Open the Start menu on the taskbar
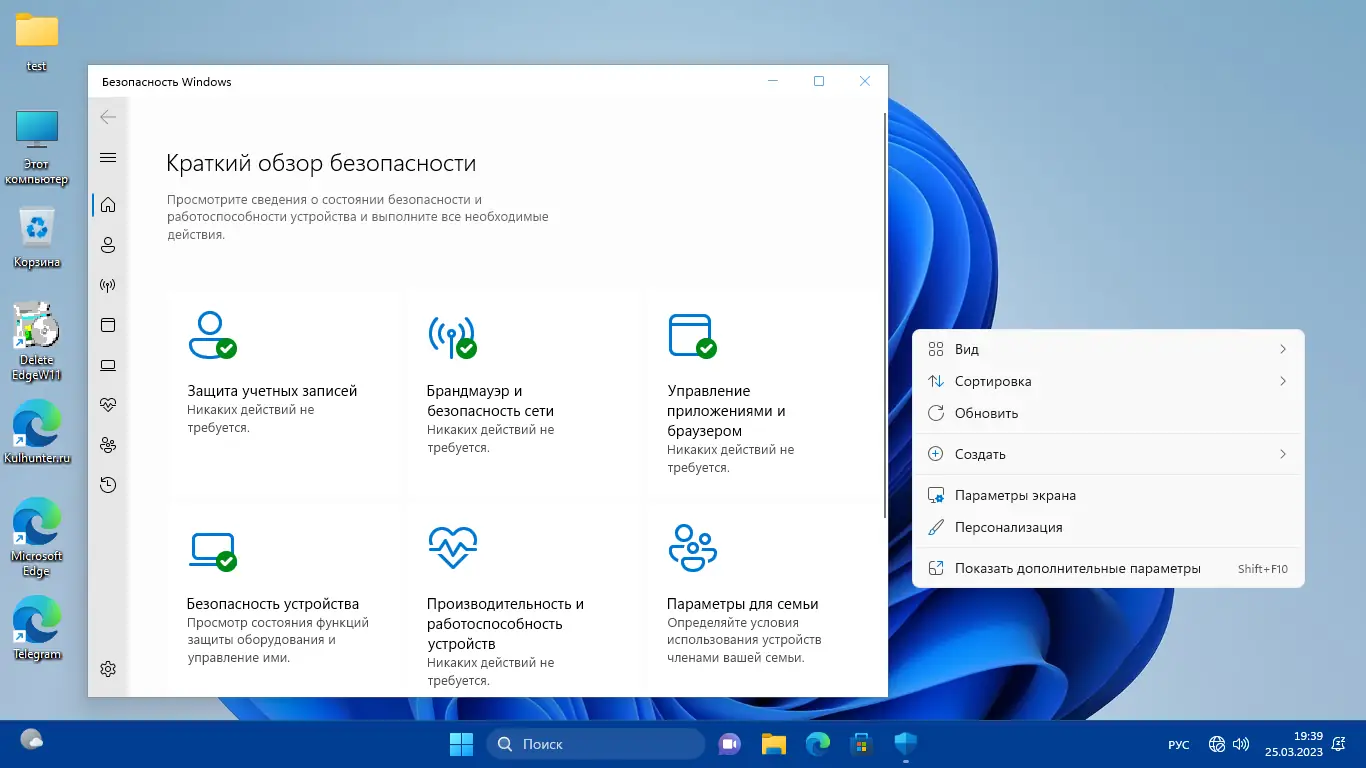1366x768 pixels. pyautogui.click(x=461, y=744)
